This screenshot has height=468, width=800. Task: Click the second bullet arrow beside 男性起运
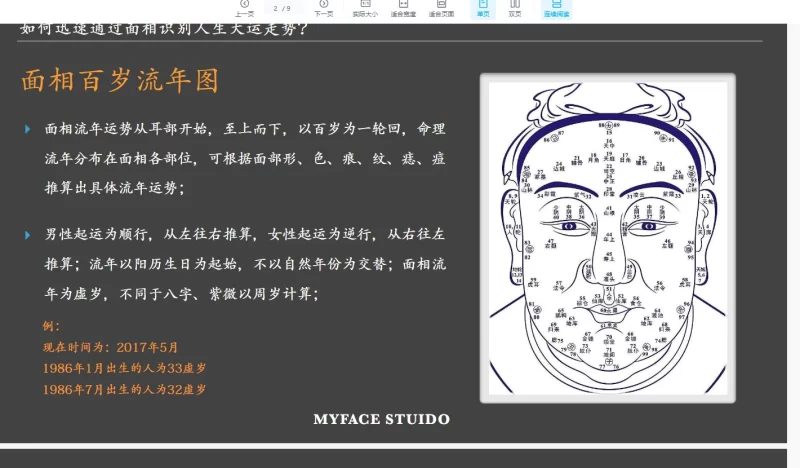27,235
